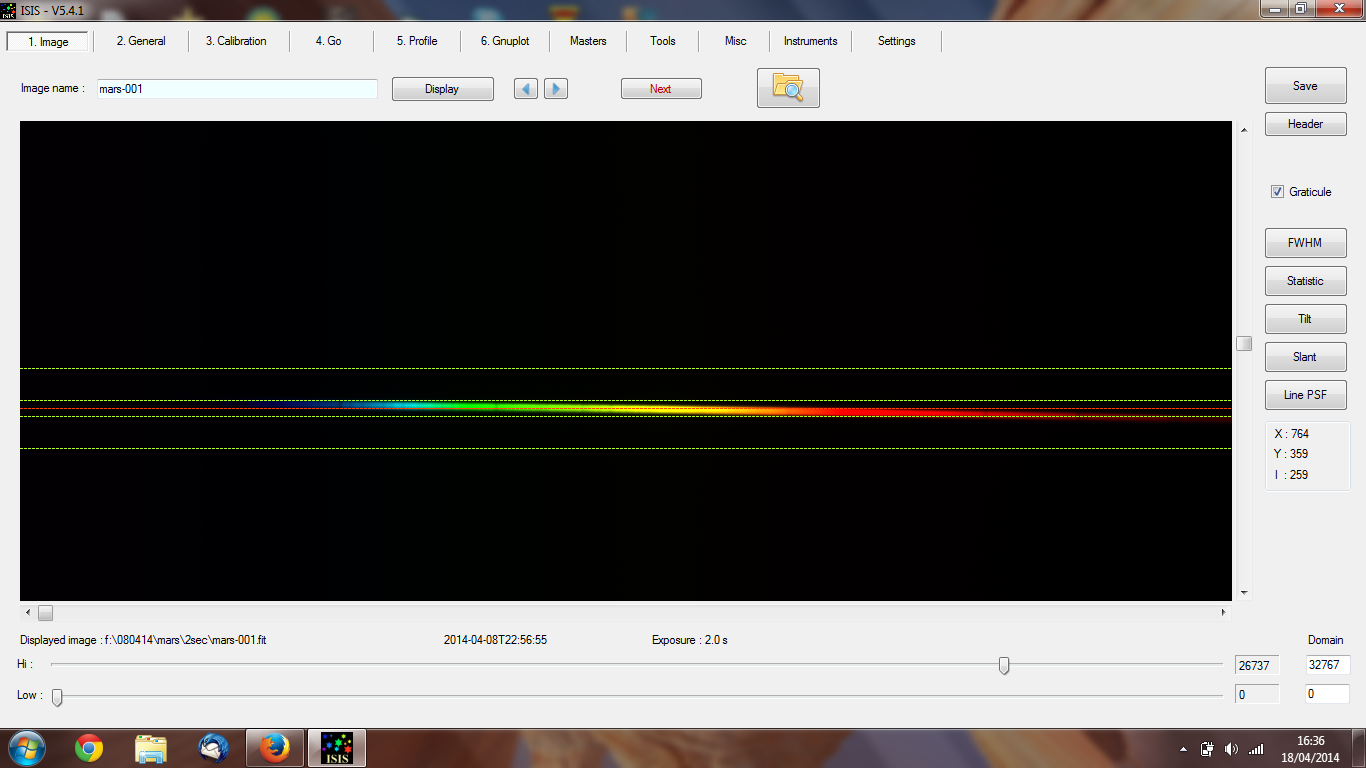Switch to the 3. Calibration tab
This screenshot has height=768, width=1366.
pos(236,41)
